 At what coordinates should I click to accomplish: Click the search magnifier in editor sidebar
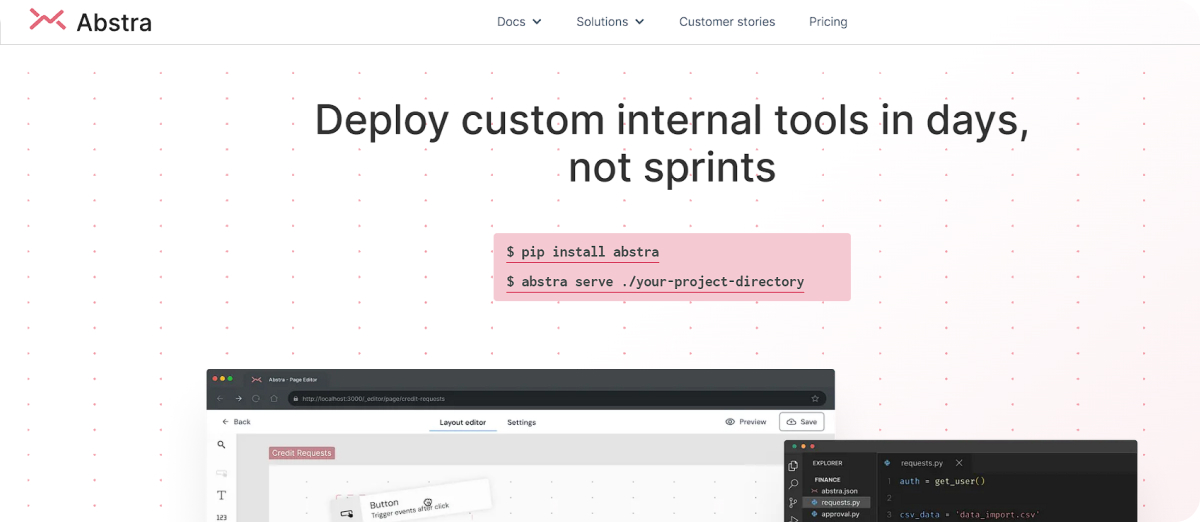pyautogui.click(x=221, y=445)
